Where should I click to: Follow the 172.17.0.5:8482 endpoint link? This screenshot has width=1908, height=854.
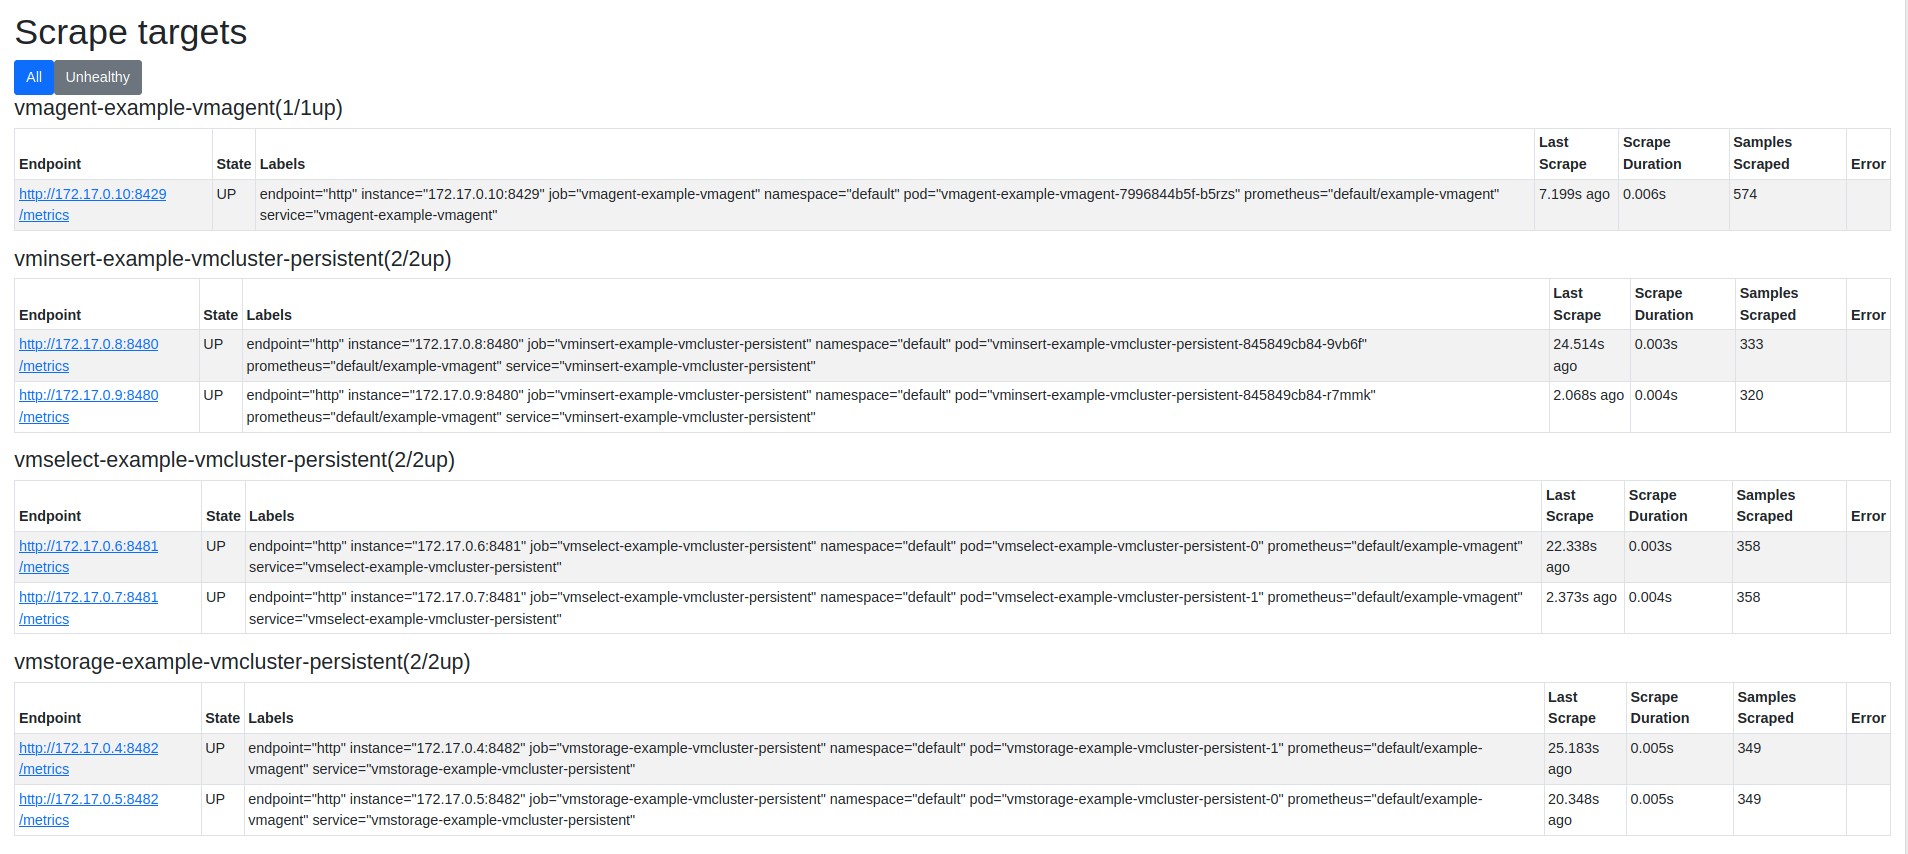click(88, 799)
